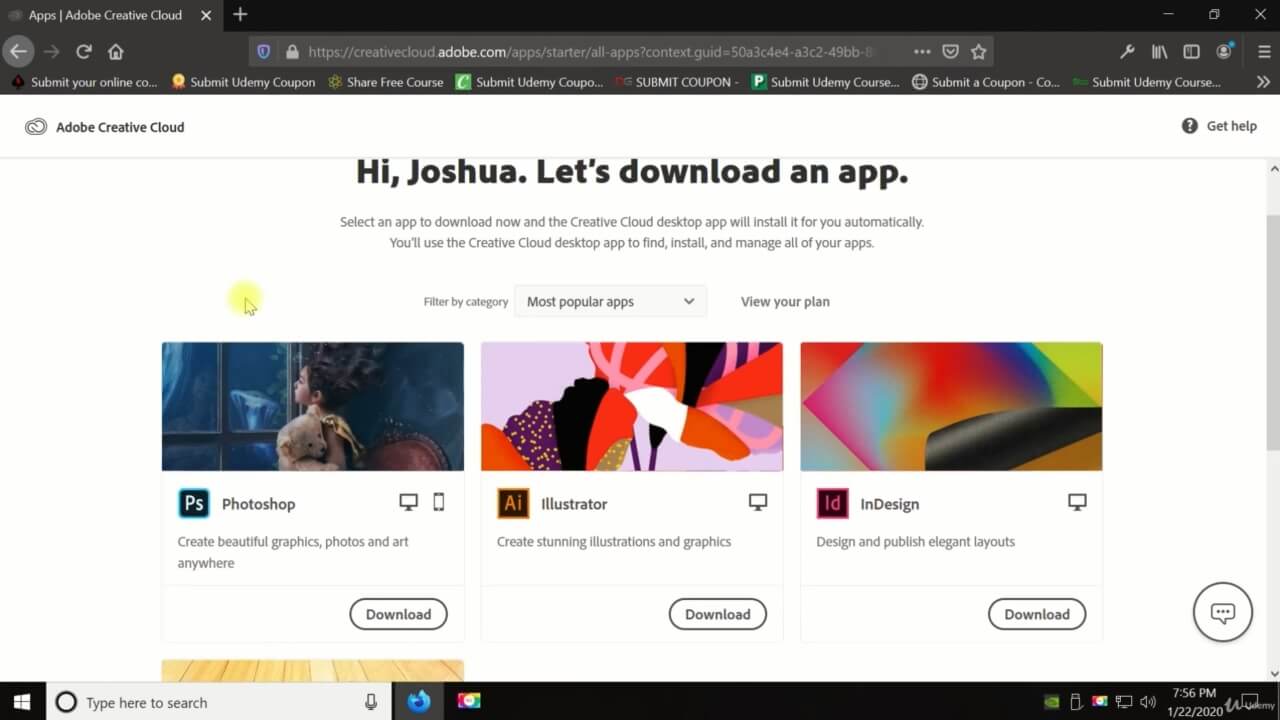This screenshot has height=720, width=1280.
Task: Click the taskbar volume icon
Action: click(1147, 702)
